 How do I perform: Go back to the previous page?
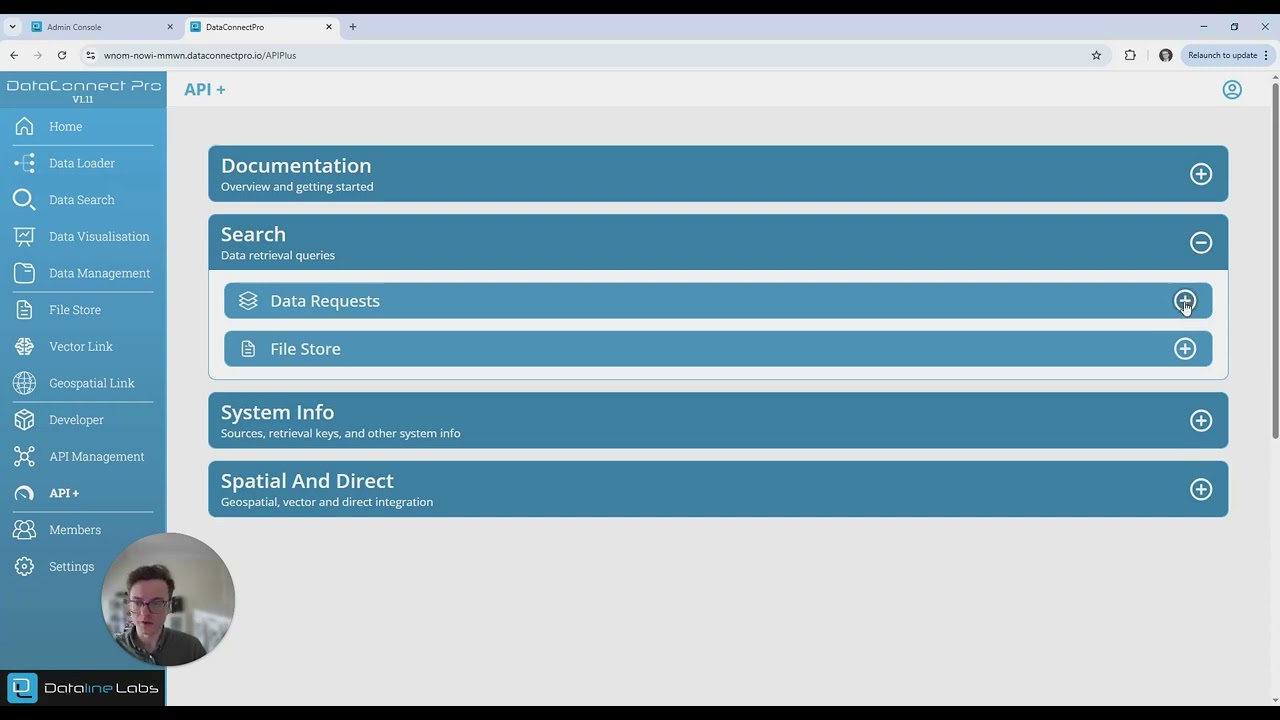(x=14, y=55)
